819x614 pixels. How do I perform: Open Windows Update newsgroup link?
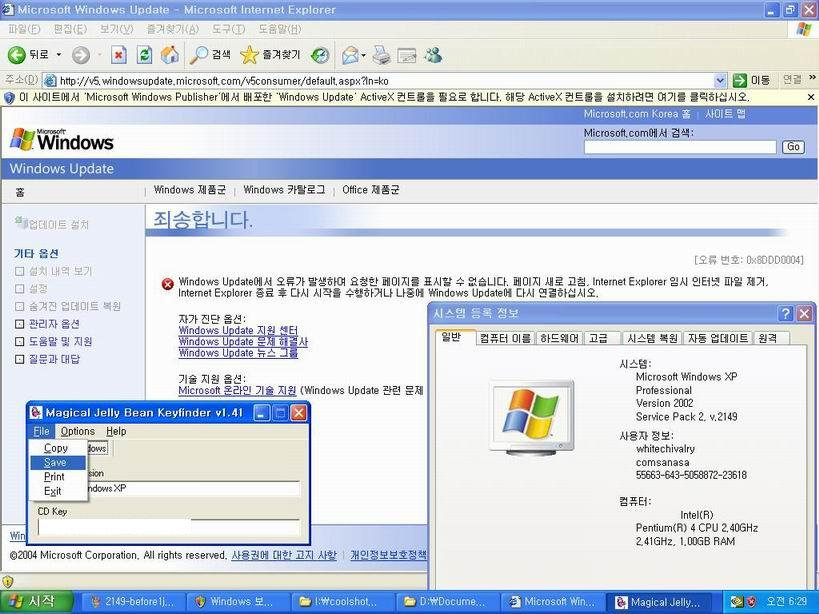tap(238, 353)
